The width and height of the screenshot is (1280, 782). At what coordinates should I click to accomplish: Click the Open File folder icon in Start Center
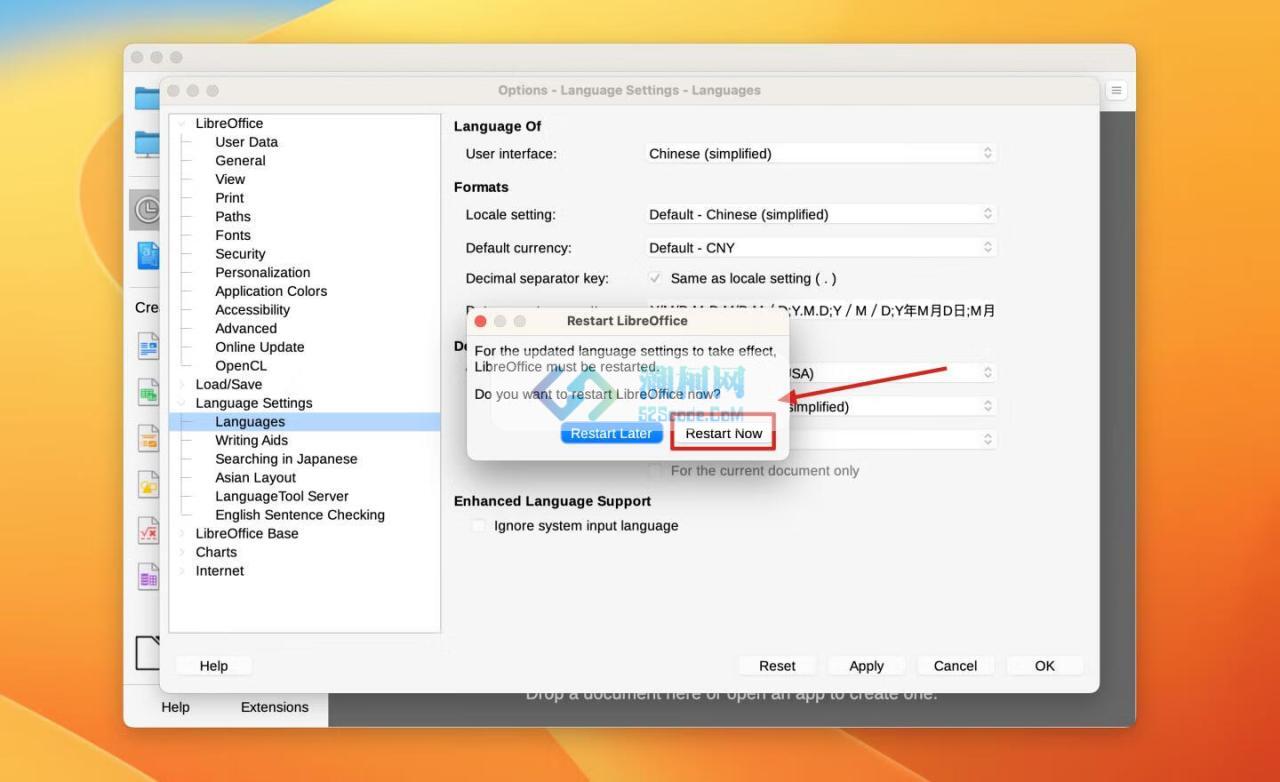click(x=147, y=97)
